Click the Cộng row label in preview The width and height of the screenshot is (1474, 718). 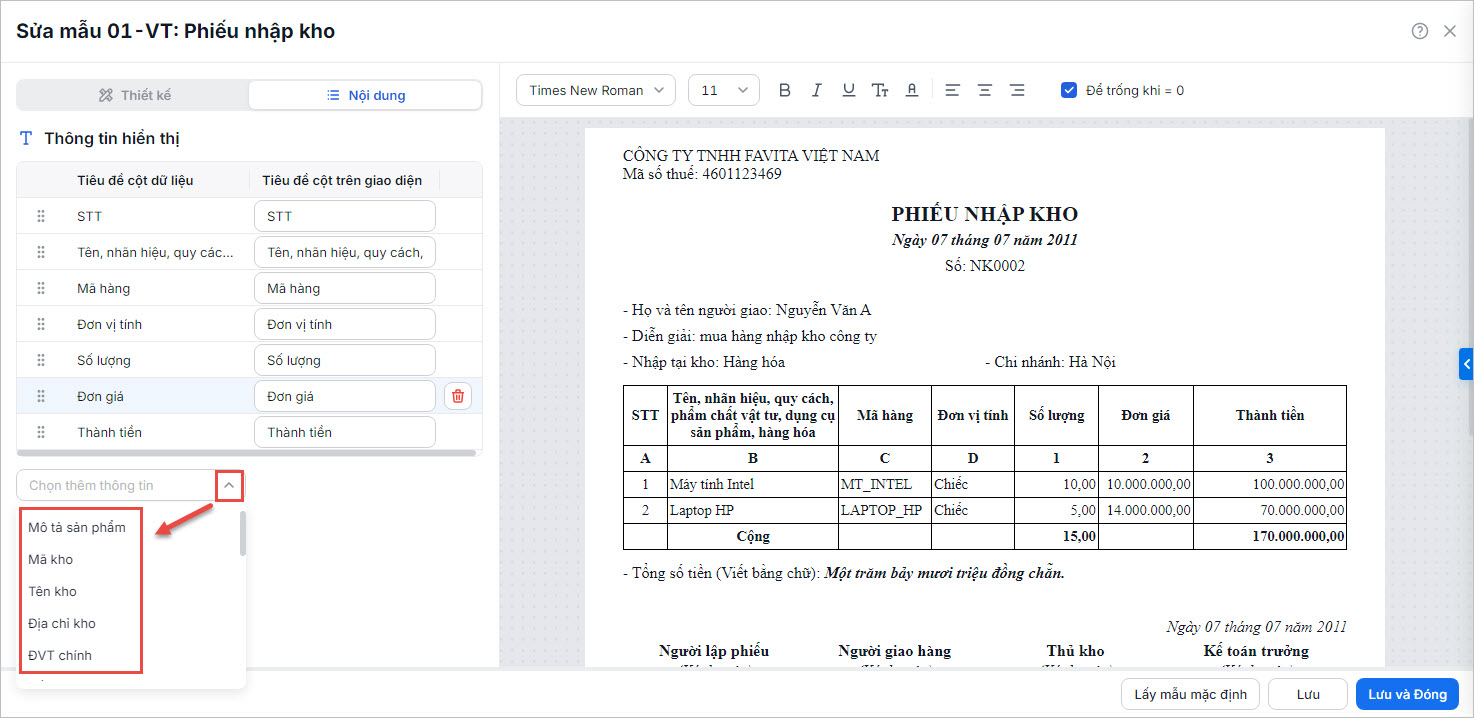click(753, 536)
